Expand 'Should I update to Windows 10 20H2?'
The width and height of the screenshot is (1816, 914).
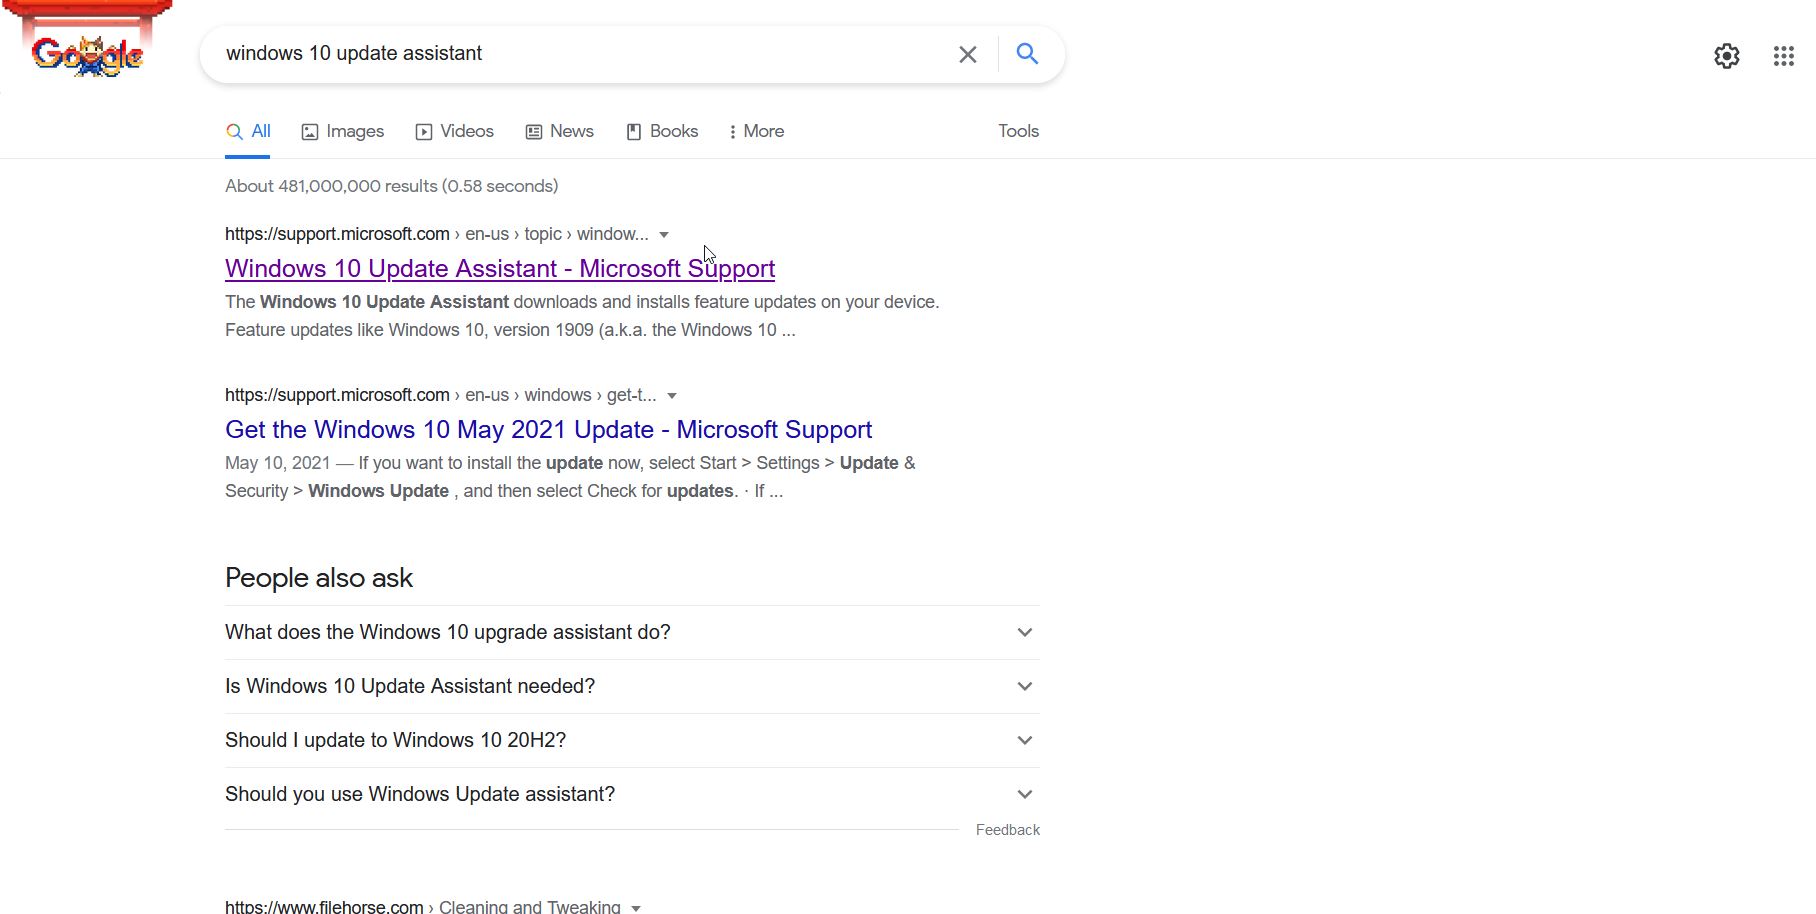632,740
